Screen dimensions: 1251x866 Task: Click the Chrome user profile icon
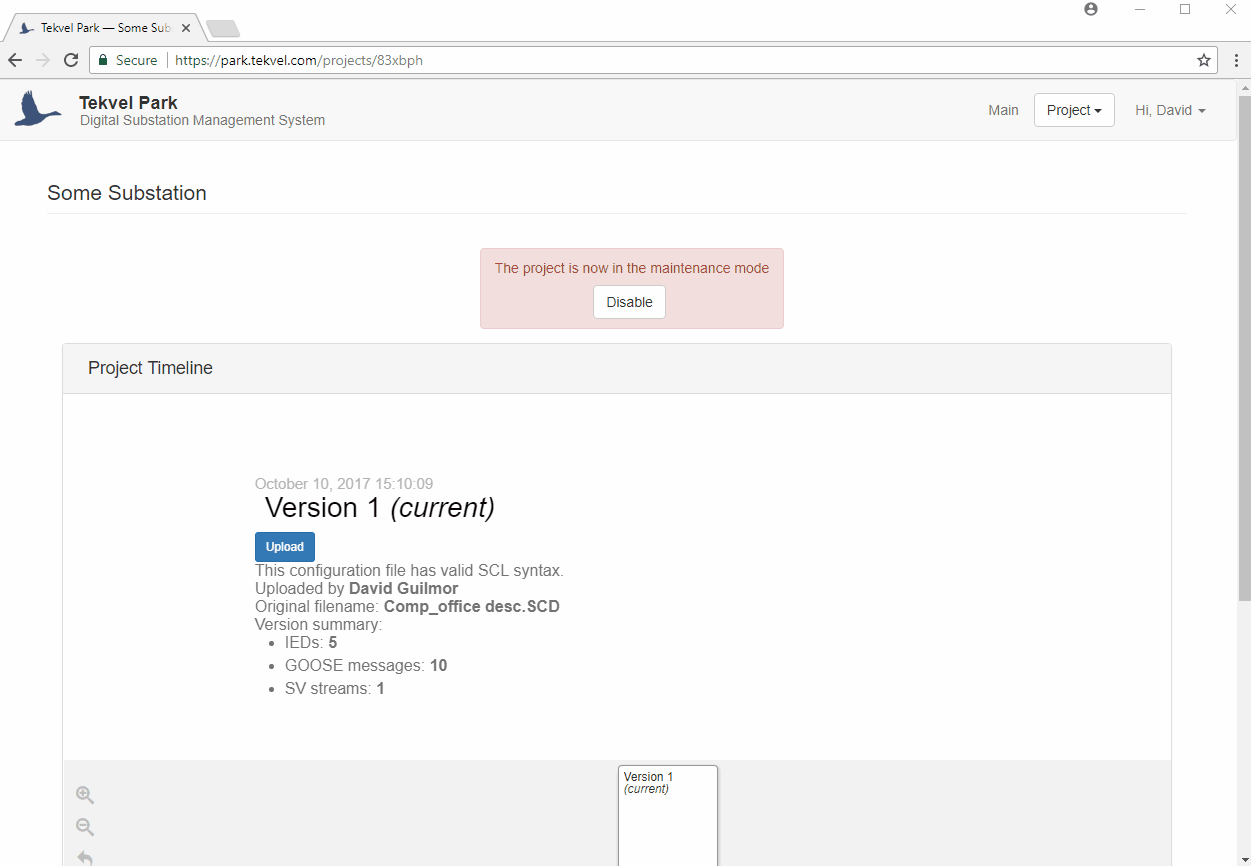tap(1091, 9)
